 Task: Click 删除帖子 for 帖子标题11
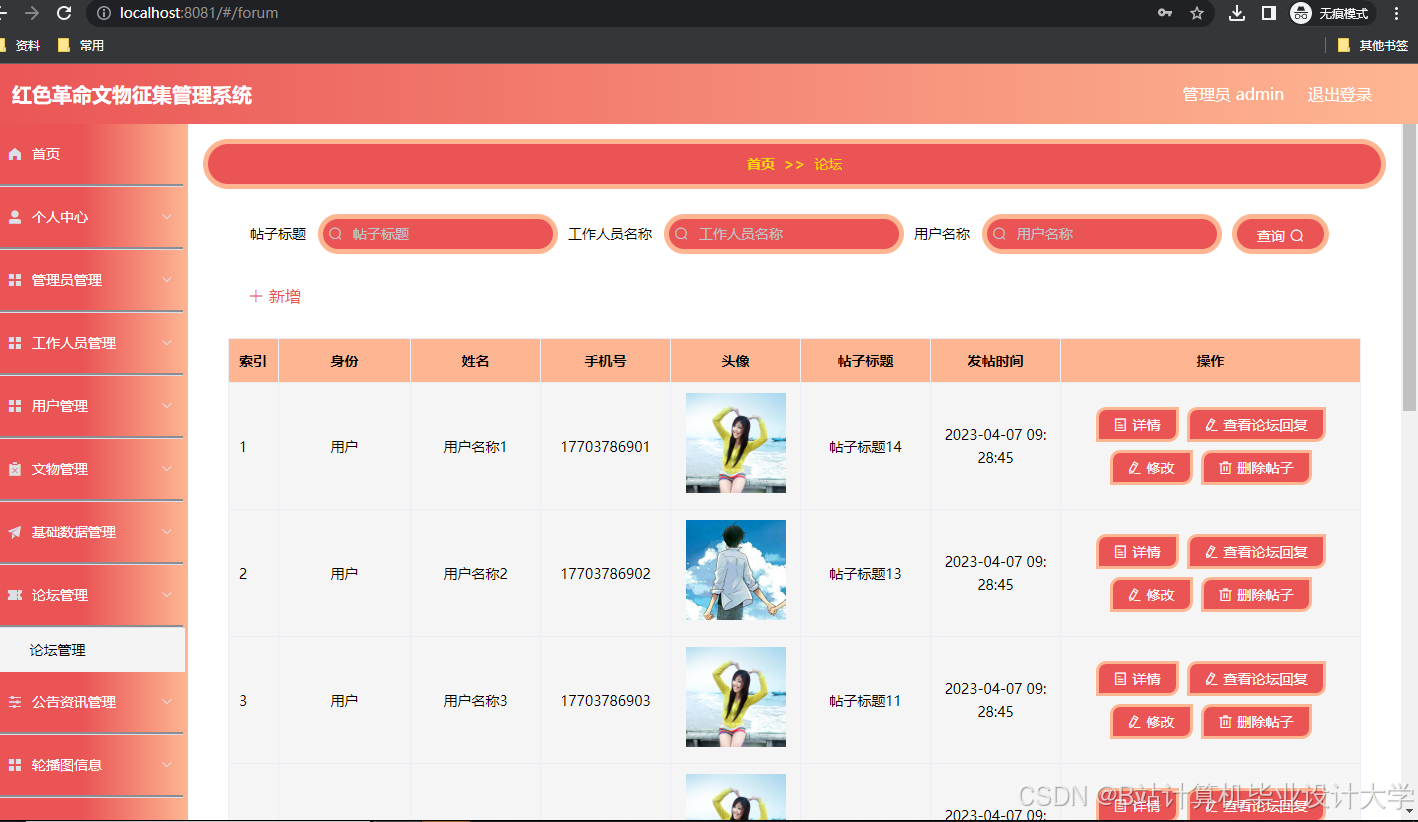click(1256, 722)
